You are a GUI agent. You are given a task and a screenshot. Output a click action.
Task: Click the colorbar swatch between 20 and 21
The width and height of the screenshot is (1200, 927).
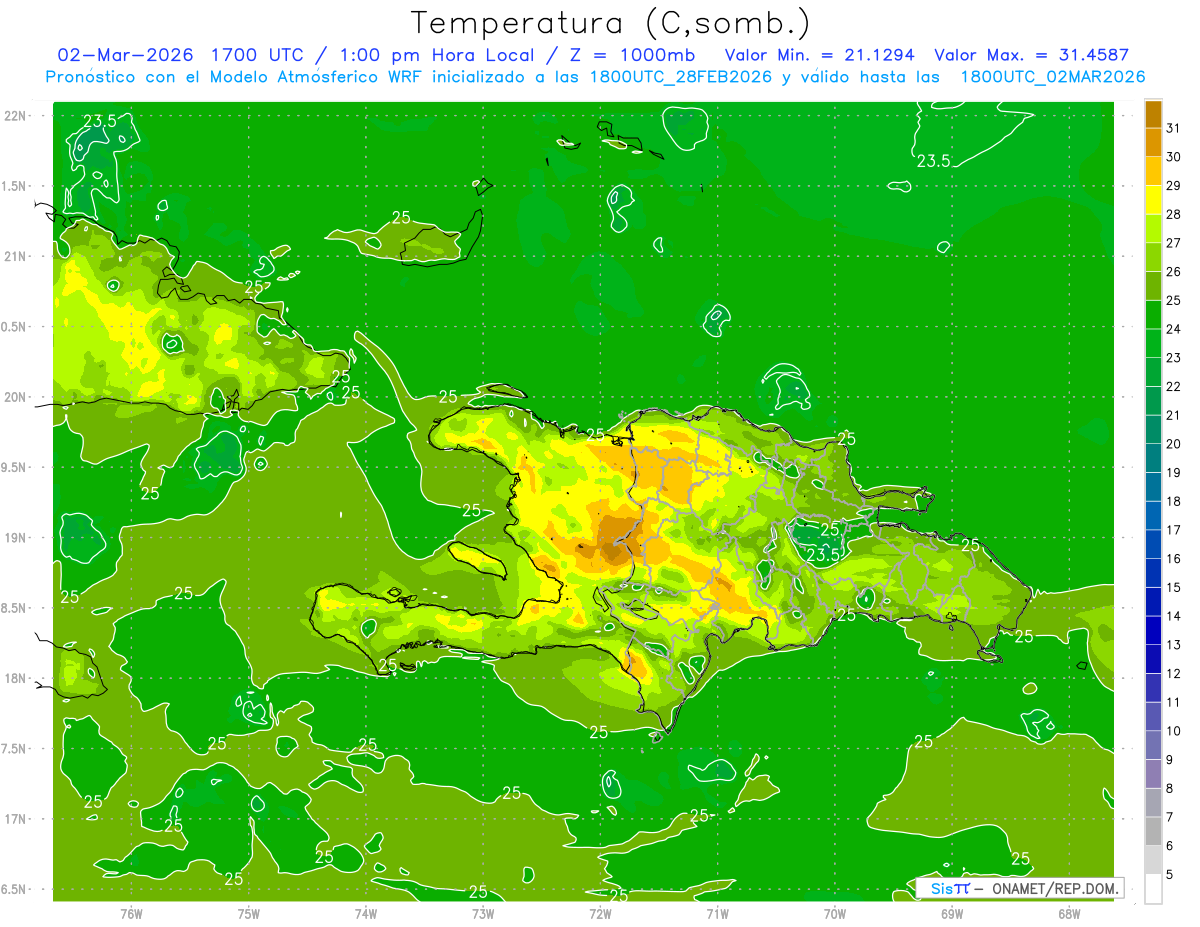click(x=1153, y=430)
